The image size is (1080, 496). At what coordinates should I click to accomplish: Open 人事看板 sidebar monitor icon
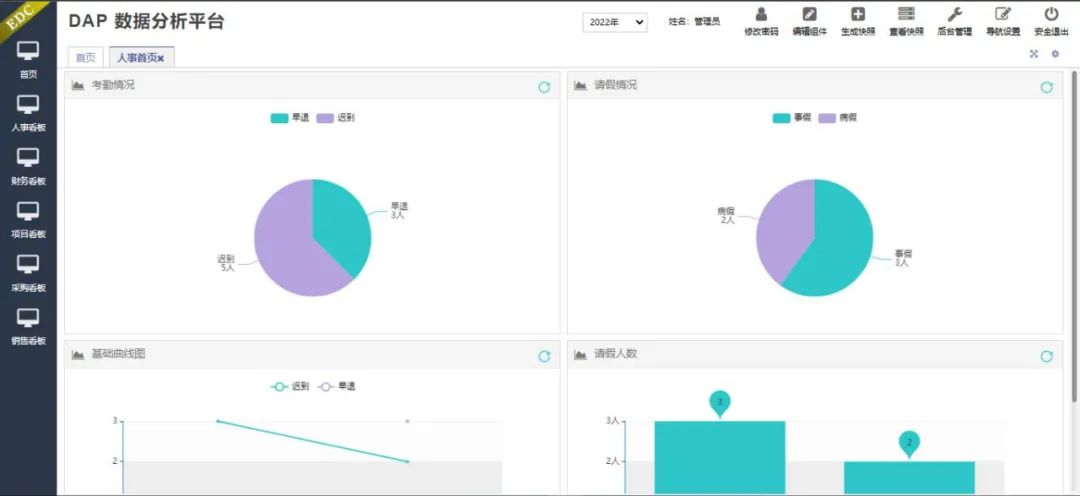(28, 105)
